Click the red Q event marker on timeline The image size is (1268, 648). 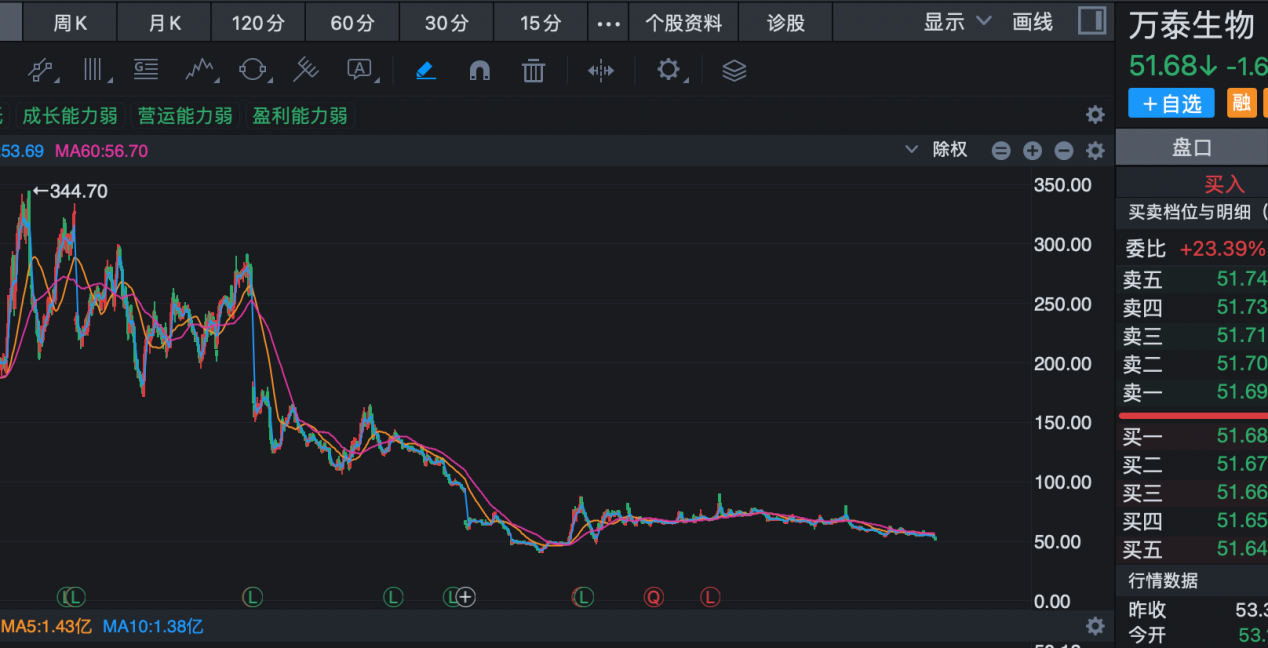653,597
